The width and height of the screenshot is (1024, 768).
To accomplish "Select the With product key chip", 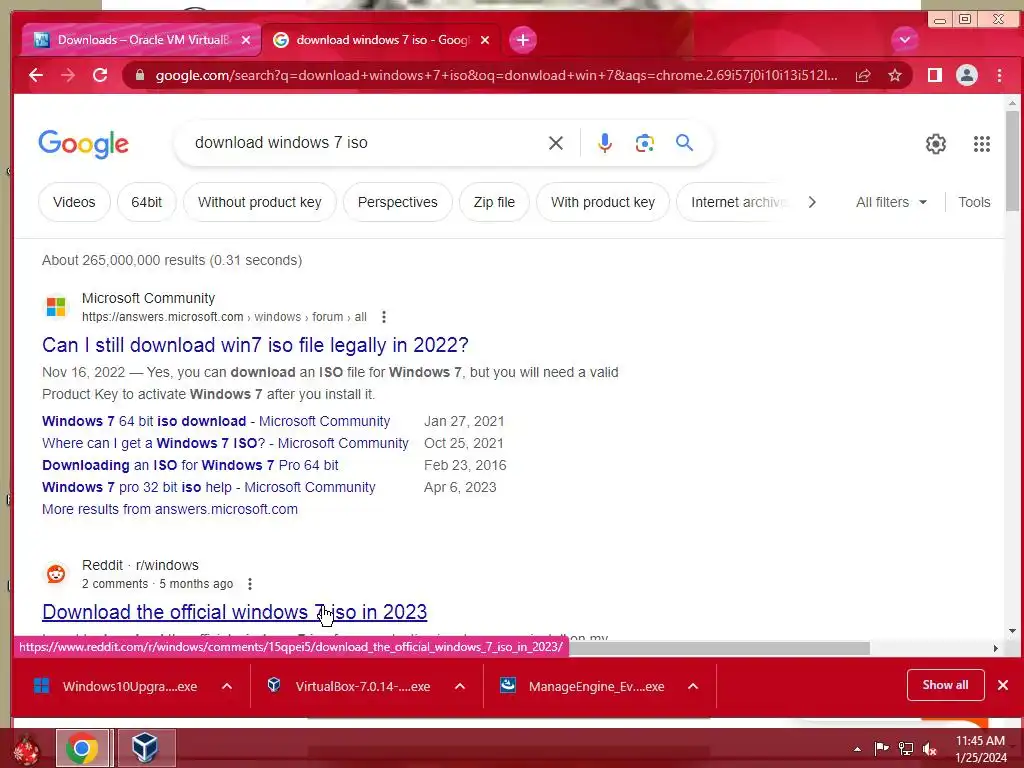I will (x=603, y=202).
